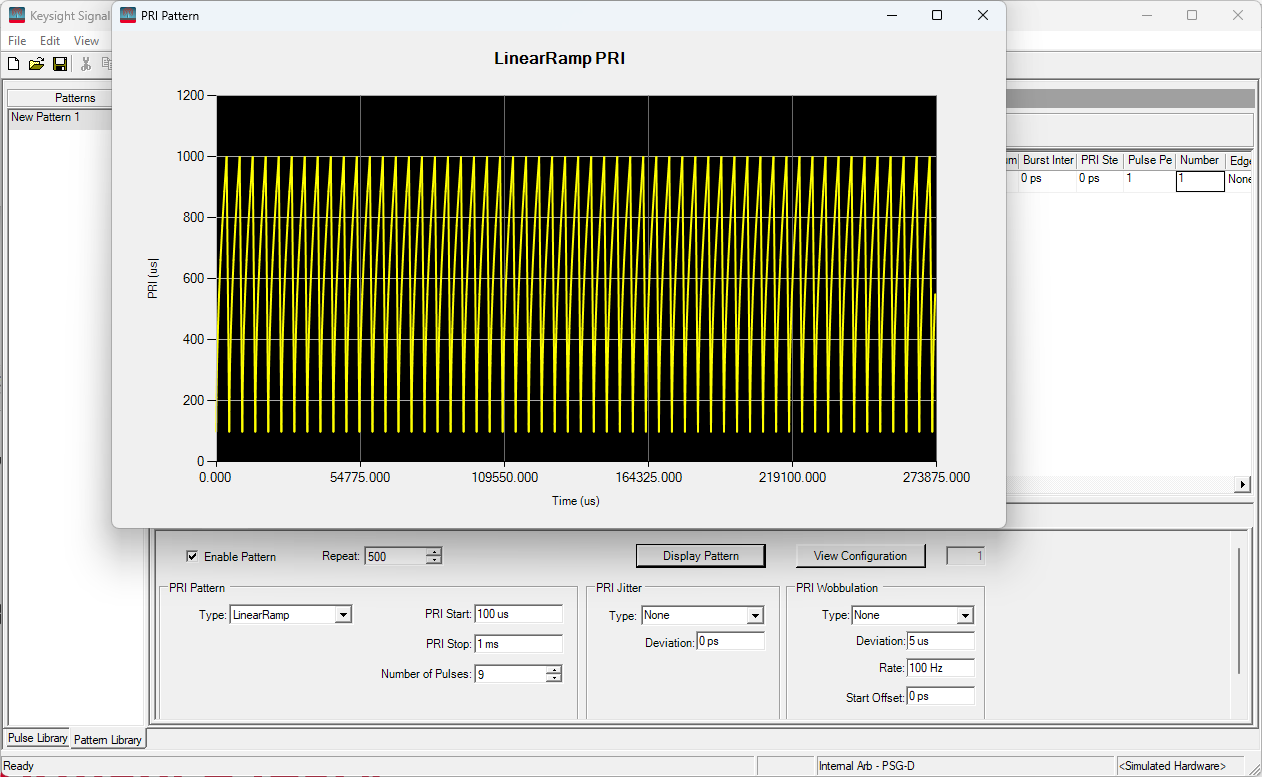Increase the Repeat value with the up stepper
This screenshot has height=777, width=1262.
coord(432,551)
